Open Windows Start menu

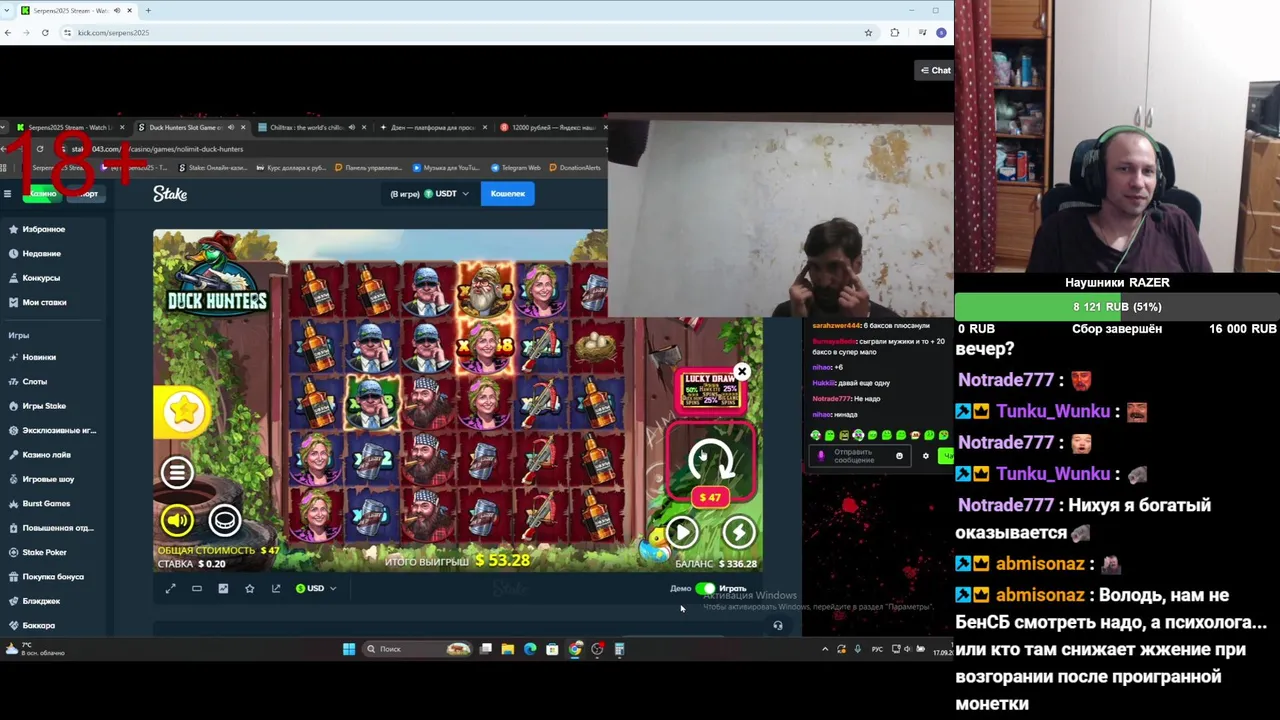pyautogui.click(x=349, y=649)
